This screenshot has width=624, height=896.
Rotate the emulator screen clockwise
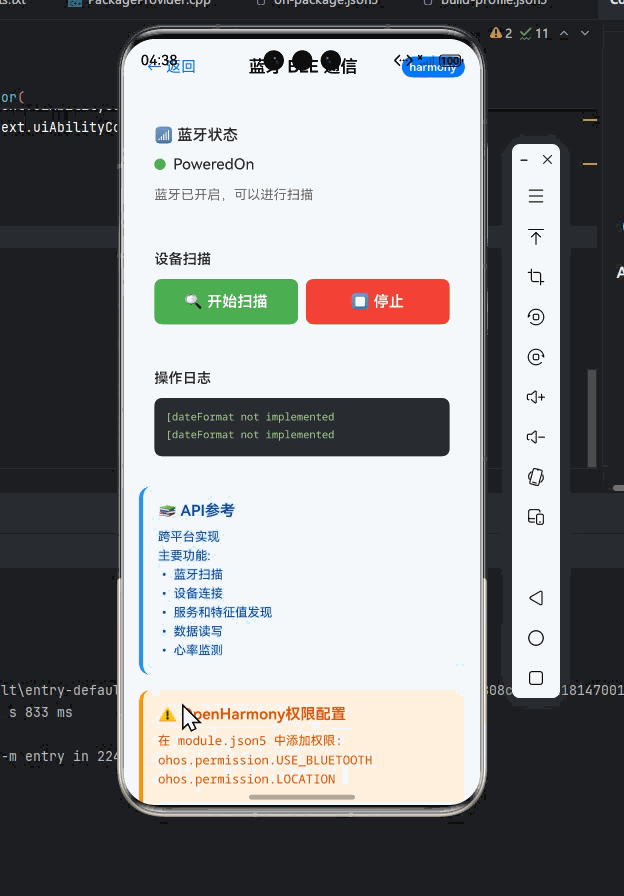(x=535, y=357)
